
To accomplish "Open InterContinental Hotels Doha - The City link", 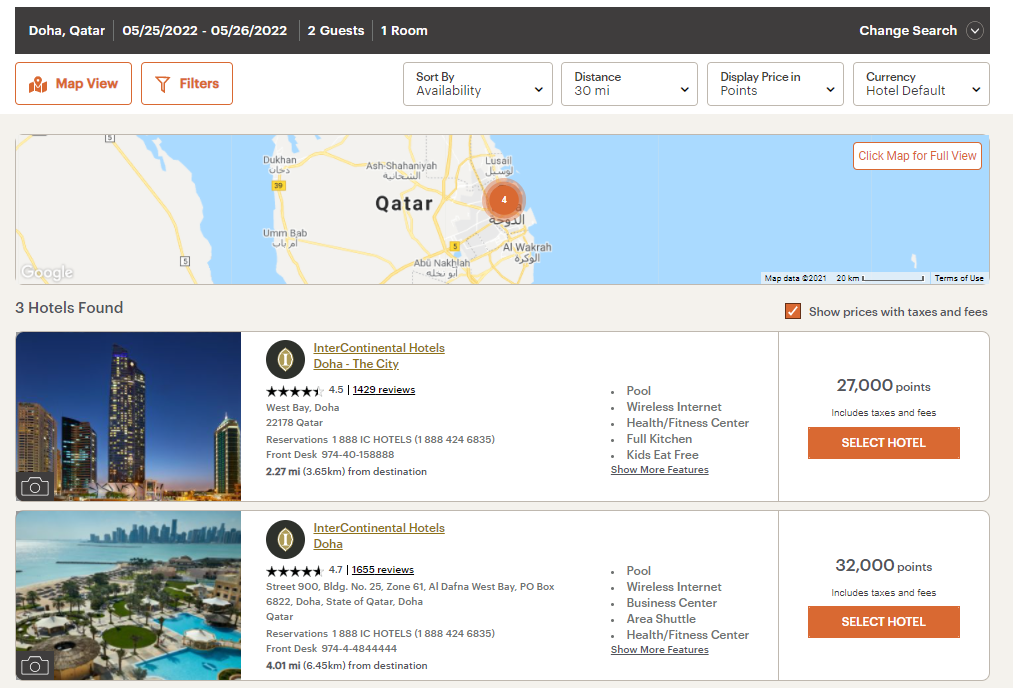I will click(379, 355).
